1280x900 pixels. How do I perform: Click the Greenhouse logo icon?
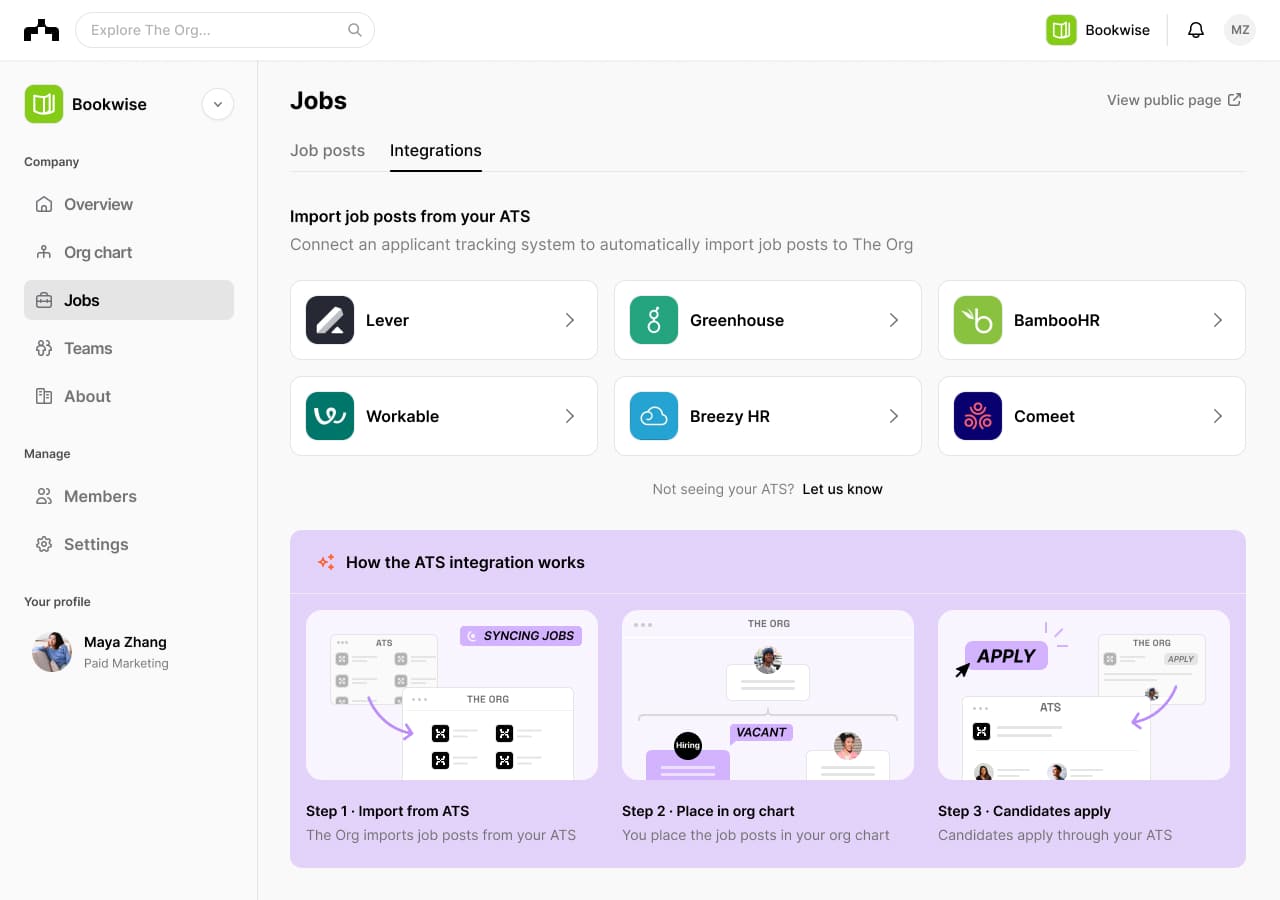tap(654, 320)
